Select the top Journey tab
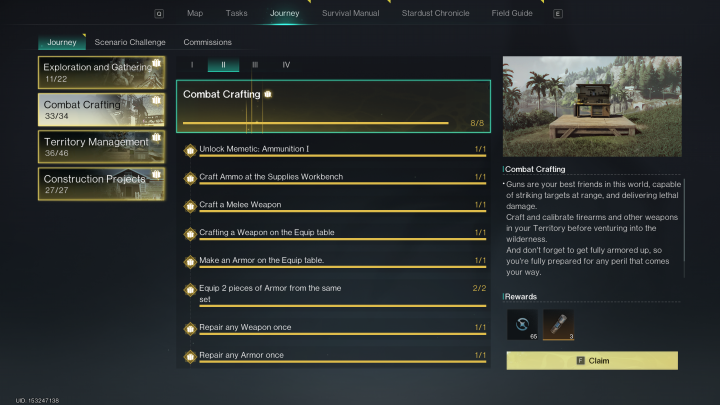 click(285, 13)
